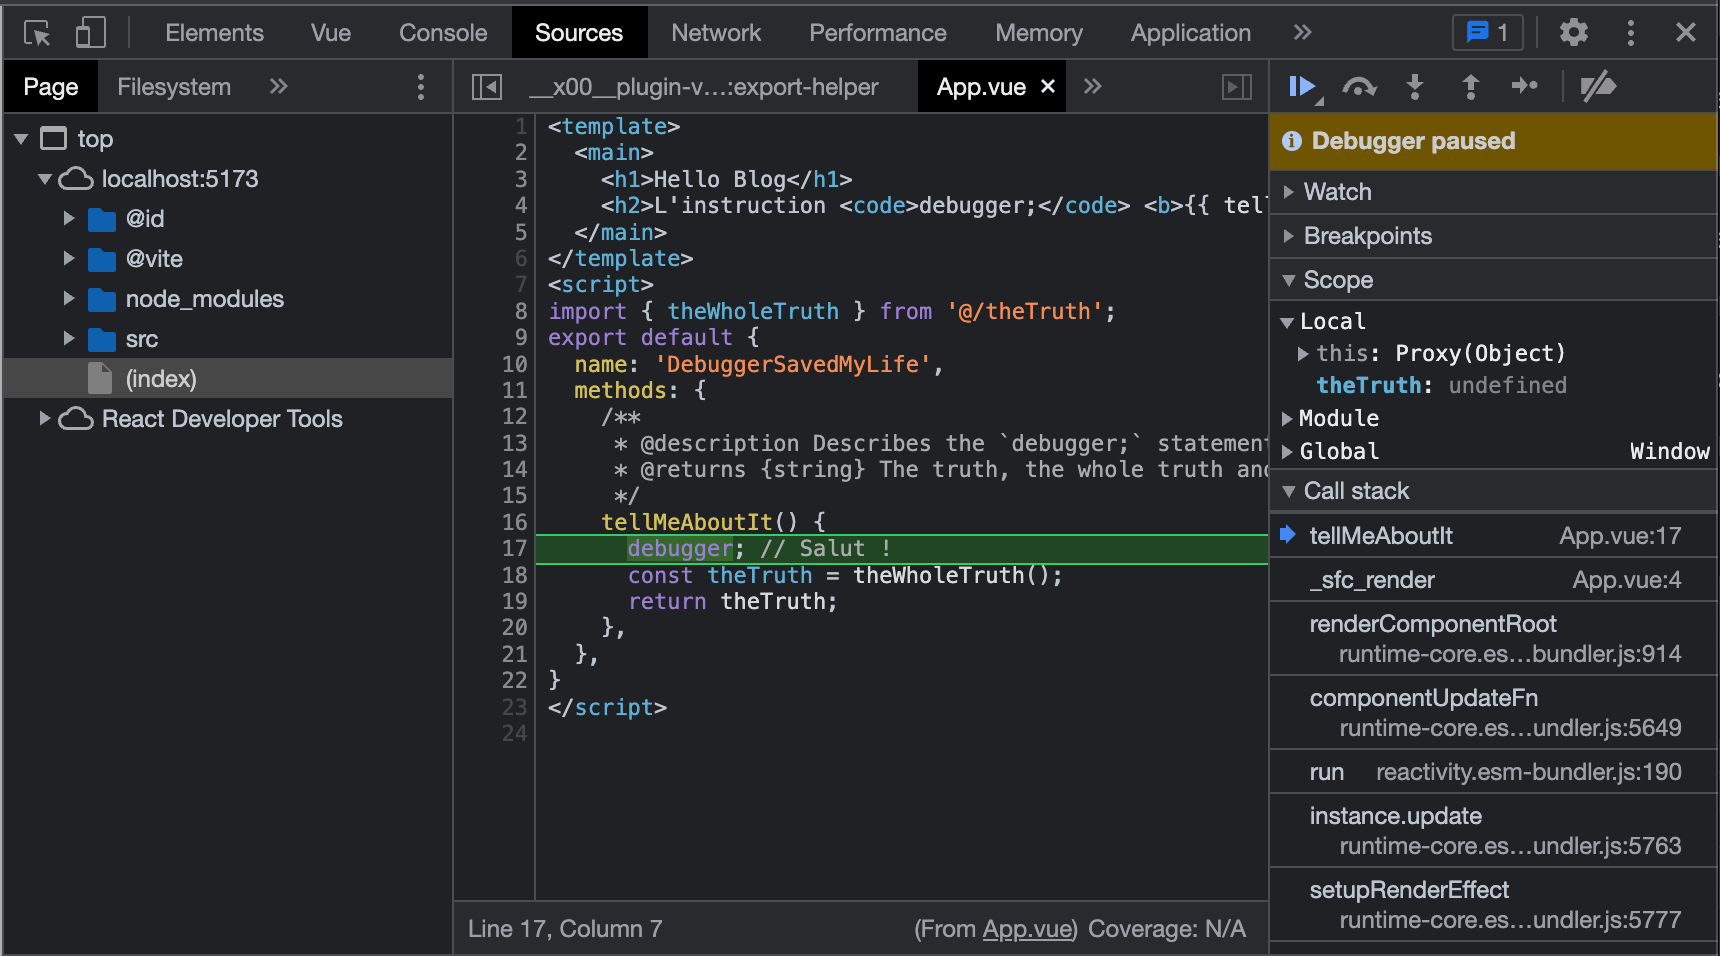Open DevTools settings with the gear icon
1720x956 pixels.
[1572, 32]
